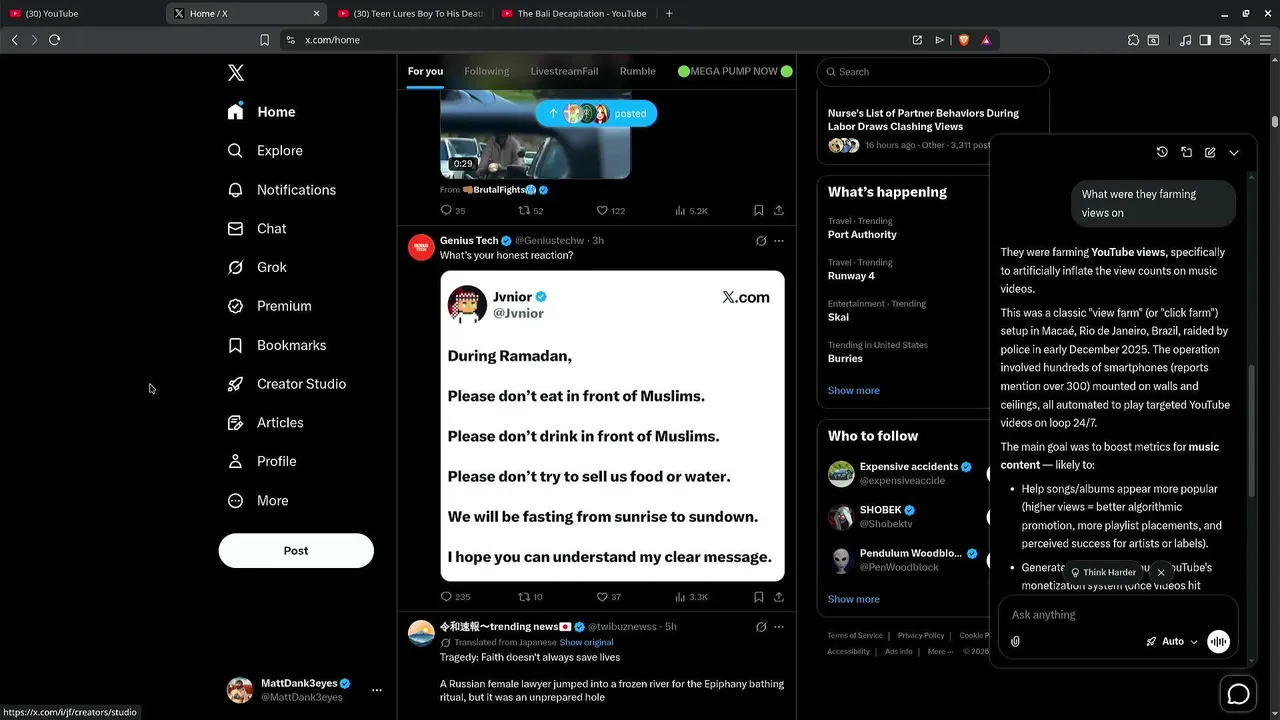Click the Search input field

click(x=933, y=72)
